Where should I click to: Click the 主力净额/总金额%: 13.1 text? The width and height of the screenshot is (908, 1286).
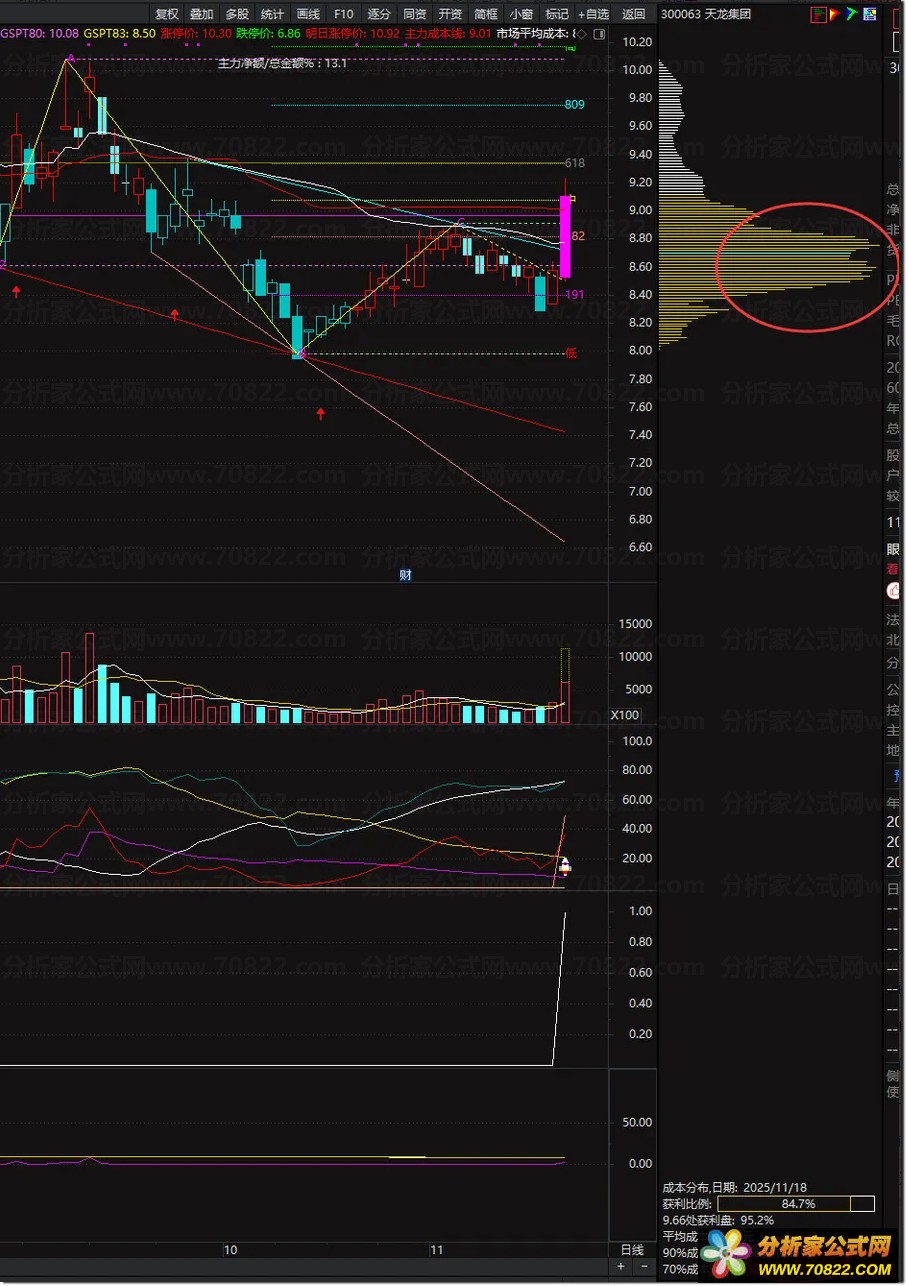click(283, 63)
